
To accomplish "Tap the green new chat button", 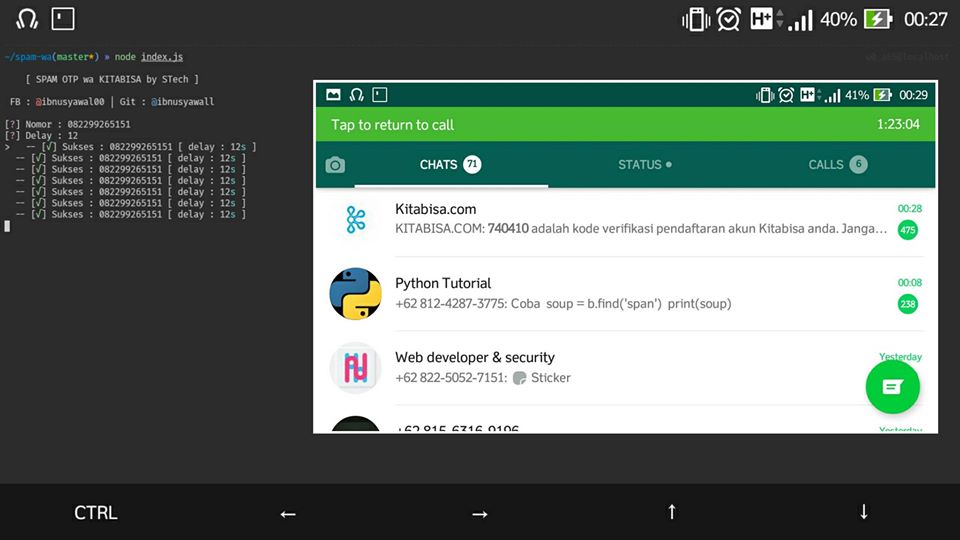I will tap(893, 387).
